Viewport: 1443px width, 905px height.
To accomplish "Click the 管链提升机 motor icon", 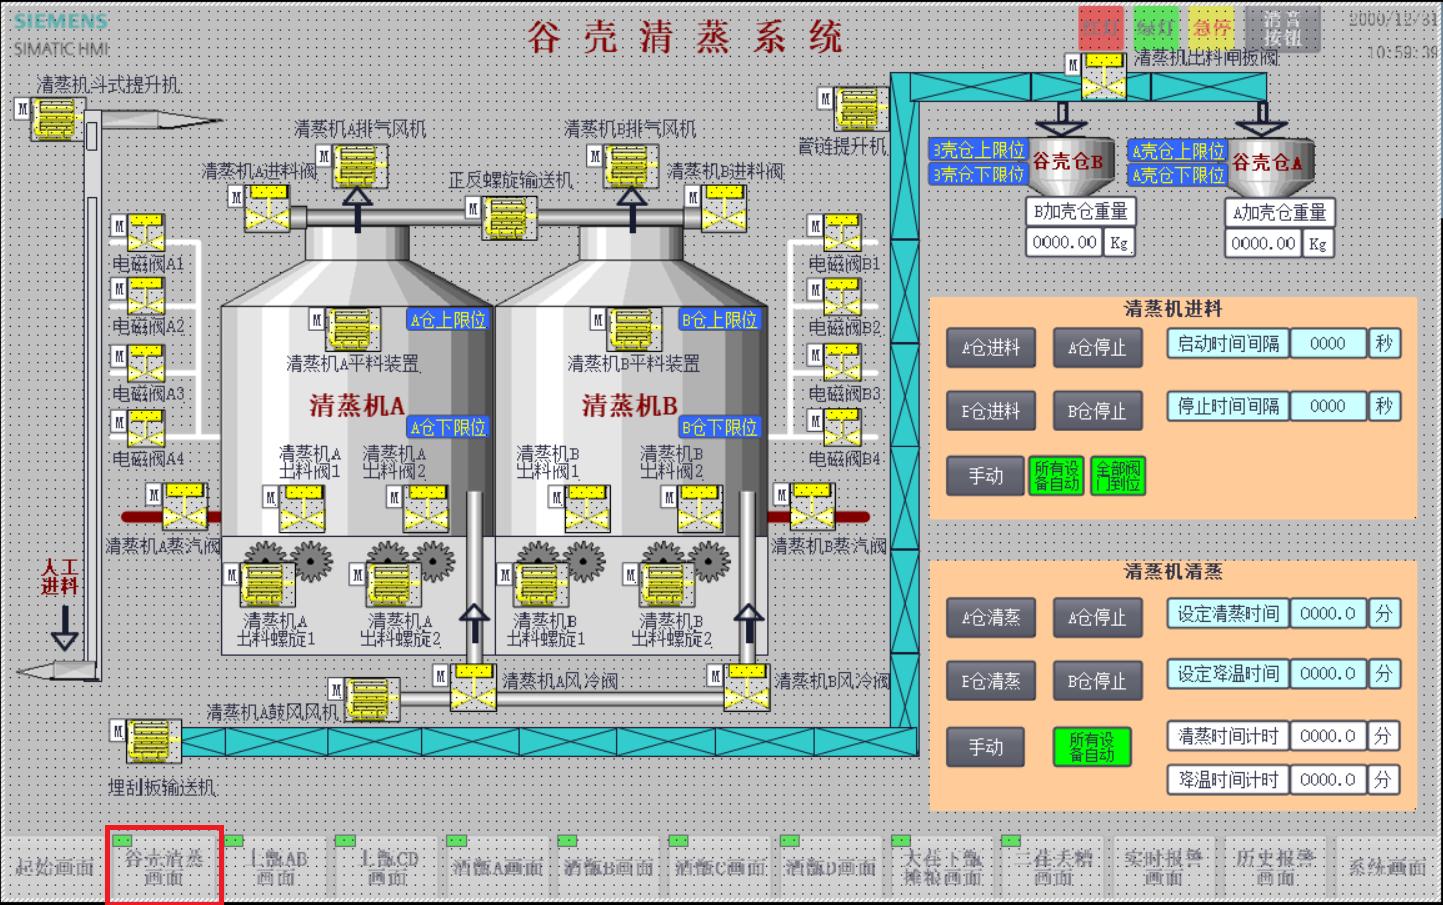I will pyautogui.click(x=861, y=109).
